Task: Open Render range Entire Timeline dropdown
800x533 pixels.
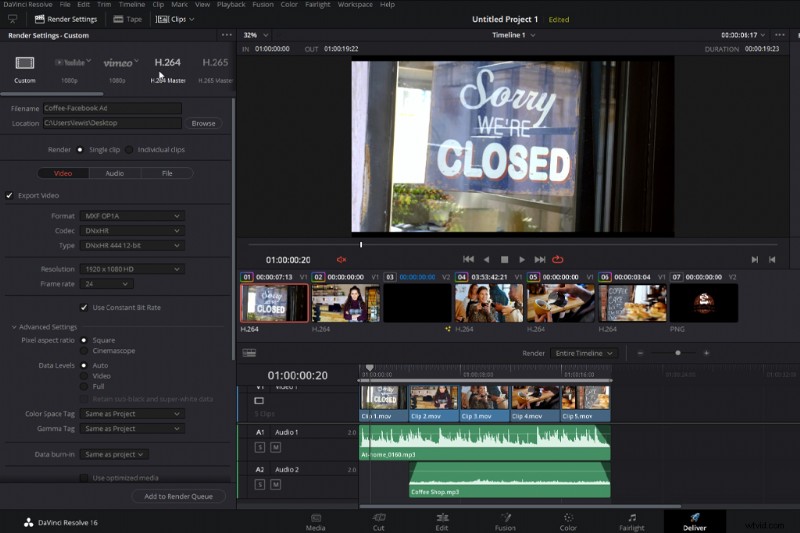Action: 584,353
